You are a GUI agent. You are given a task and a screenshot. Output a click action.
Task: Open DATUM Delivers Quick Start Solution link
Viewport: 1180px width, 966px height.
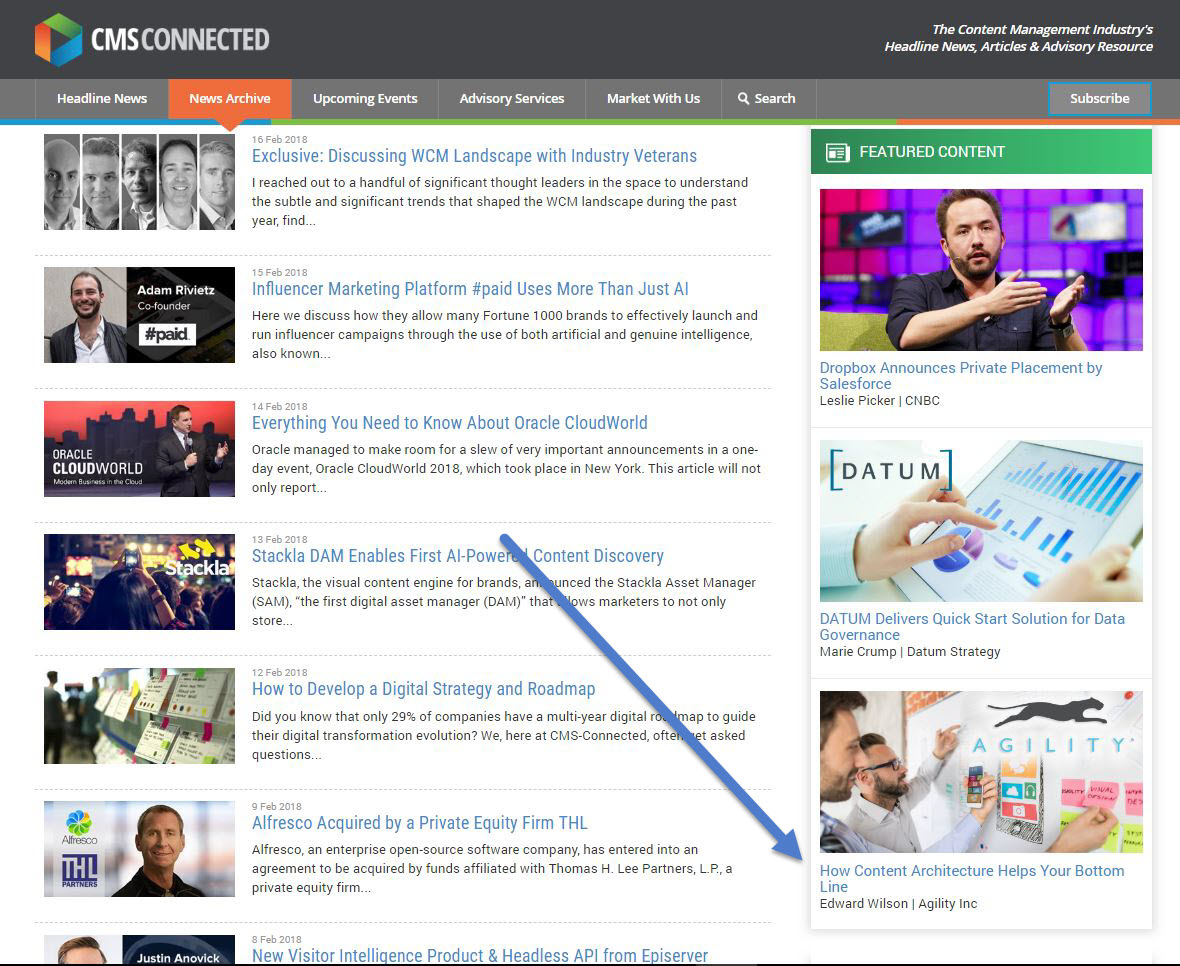(x=971, y=626)
